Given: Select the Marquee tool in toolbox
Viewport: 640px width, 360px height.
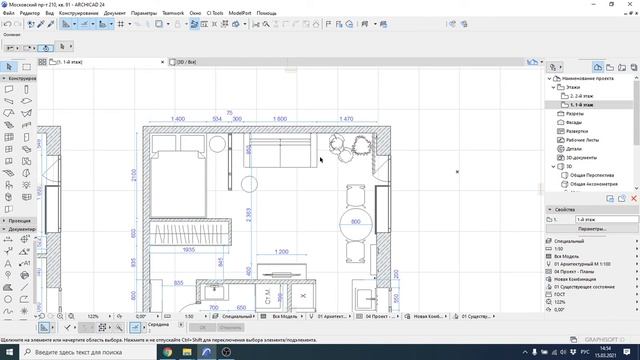Looking at the screenshot, I should tap(27, 67).
